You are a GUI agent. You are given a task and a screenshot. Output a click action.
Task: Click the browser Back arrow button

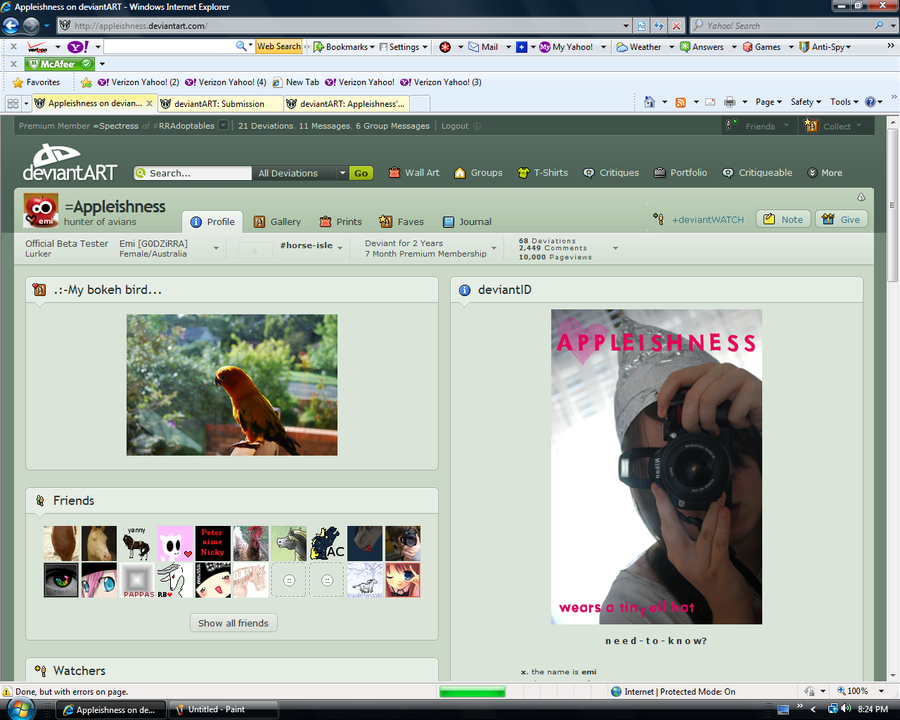(11, 26)
